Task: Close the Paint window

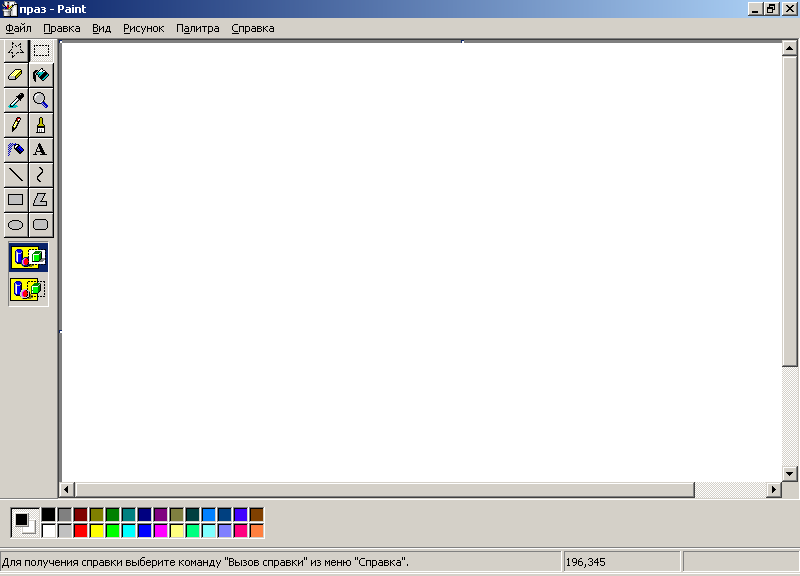Action: point(789,9)
